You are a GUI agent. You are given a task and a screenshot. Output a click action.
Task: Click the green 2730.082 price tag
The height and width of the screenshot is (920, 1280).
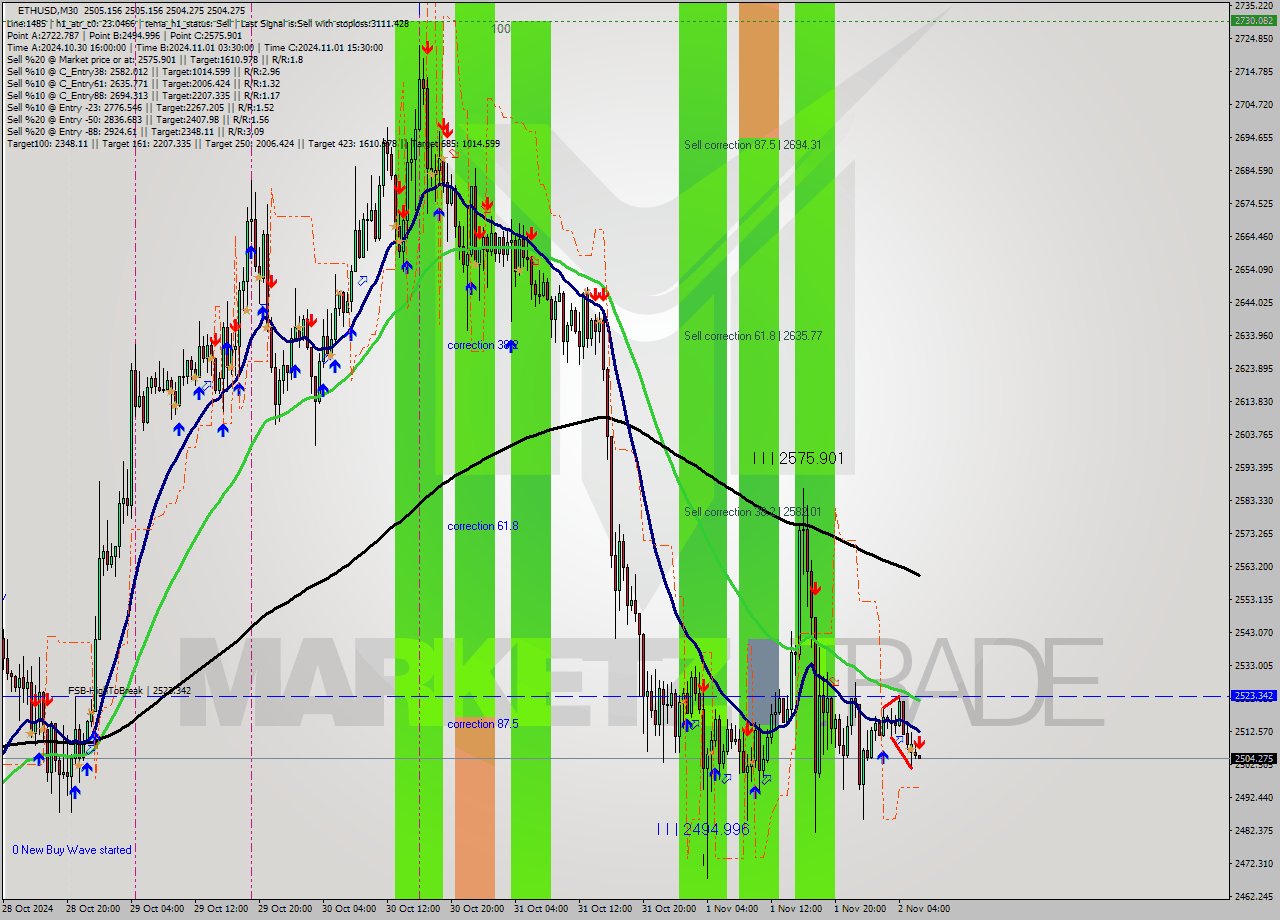(x=1253, y=20)
